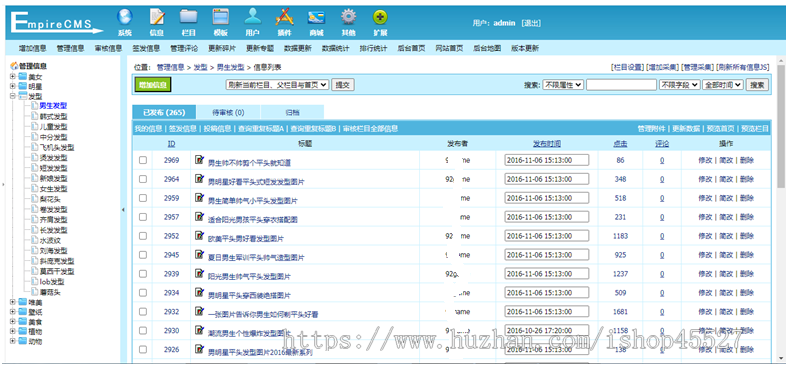The image size is (788, 366).
Task: Click the publish time field for article 2952
Action: [546, 236]
